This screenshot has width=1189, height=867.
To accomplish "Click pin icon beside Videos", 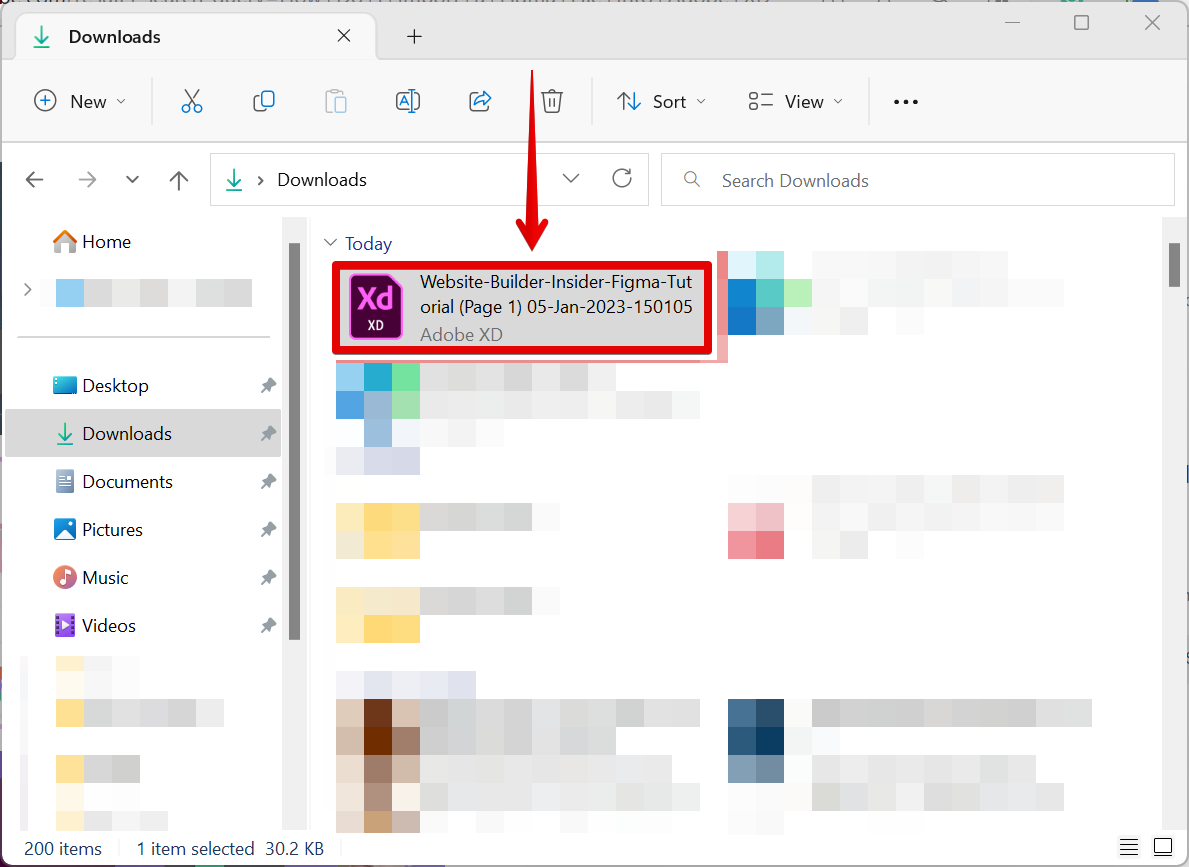I will [x=268, y=626].
